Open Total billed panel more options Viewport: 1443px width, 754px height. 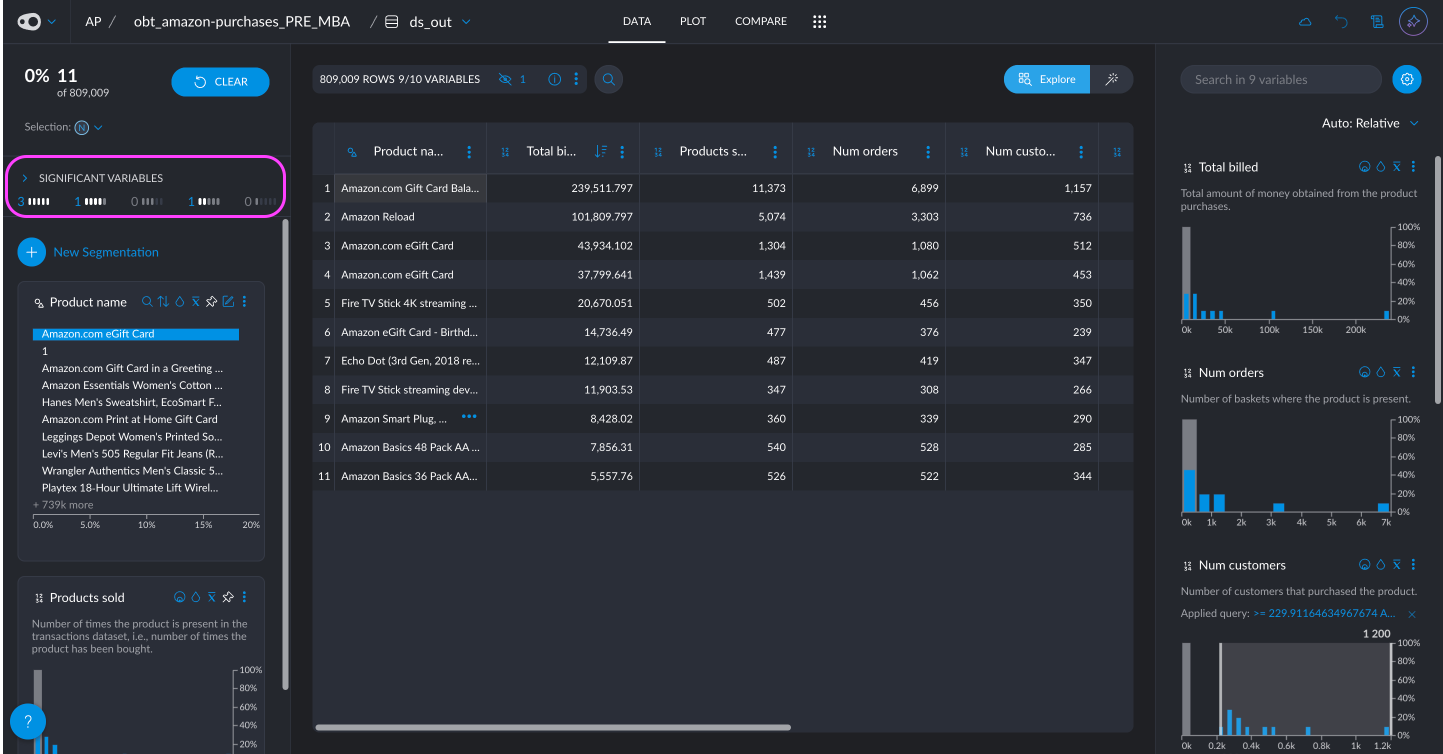pos(1413,167)
